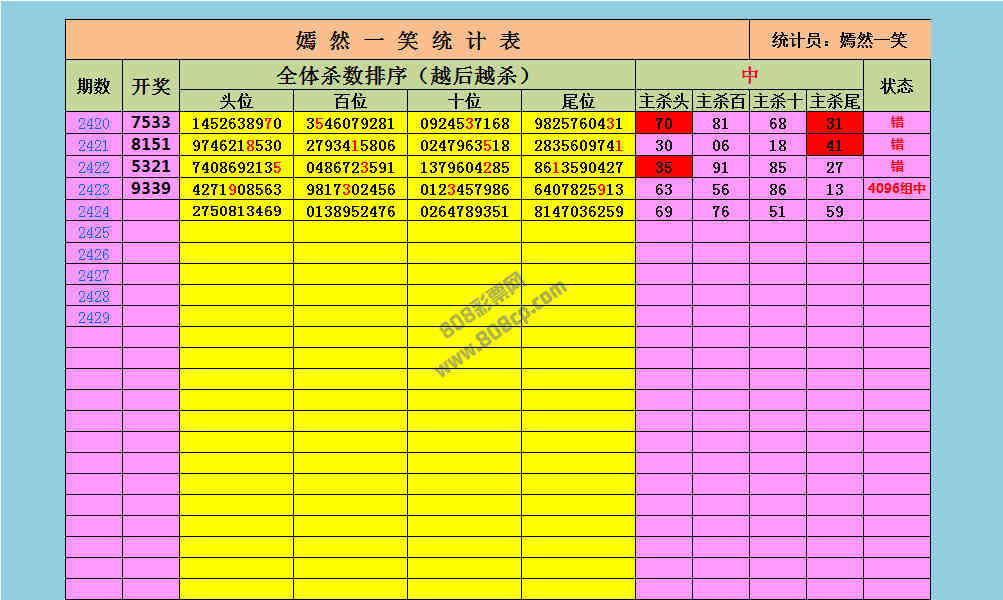Select the red cell containing 70

click(663, 124)
